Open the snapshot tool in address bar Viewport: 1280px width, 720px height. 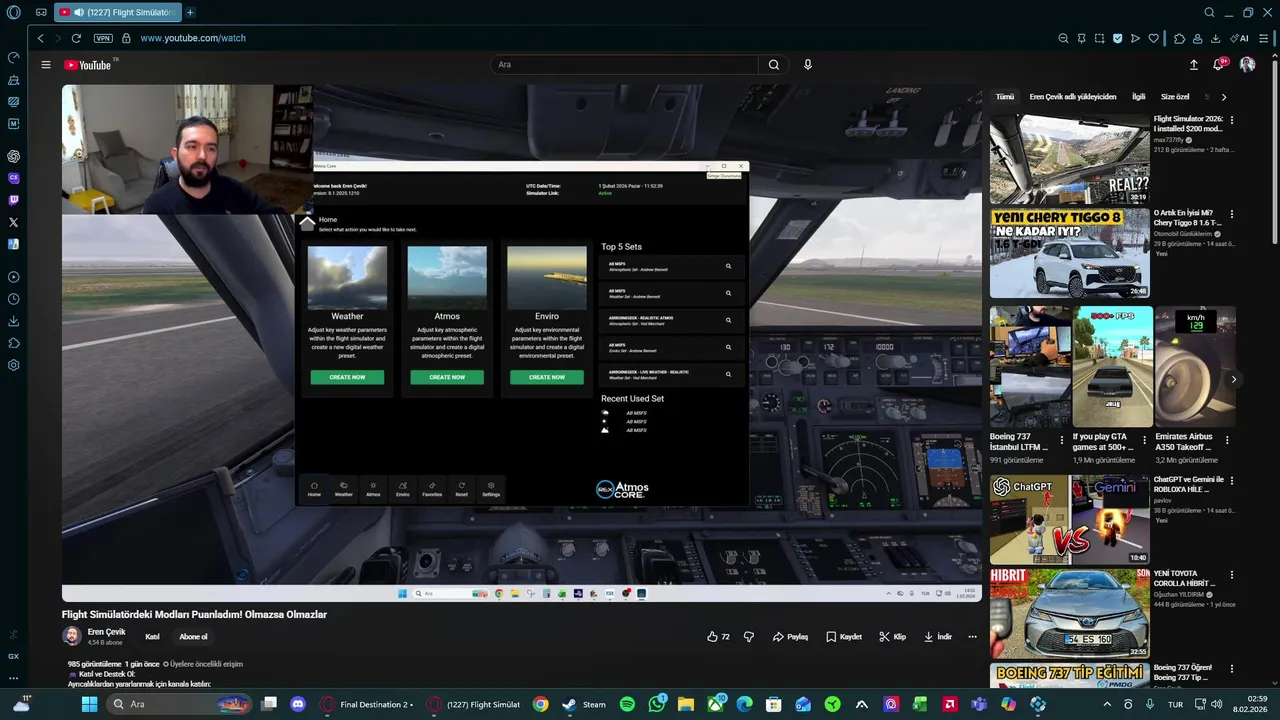tap(1099, 38)
